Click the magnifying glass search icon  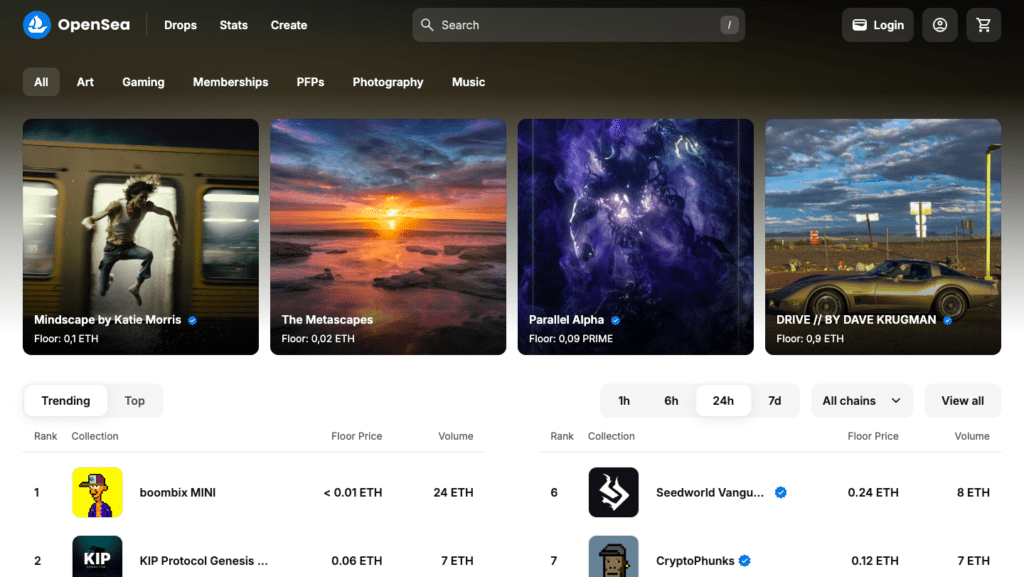[427, 25]
